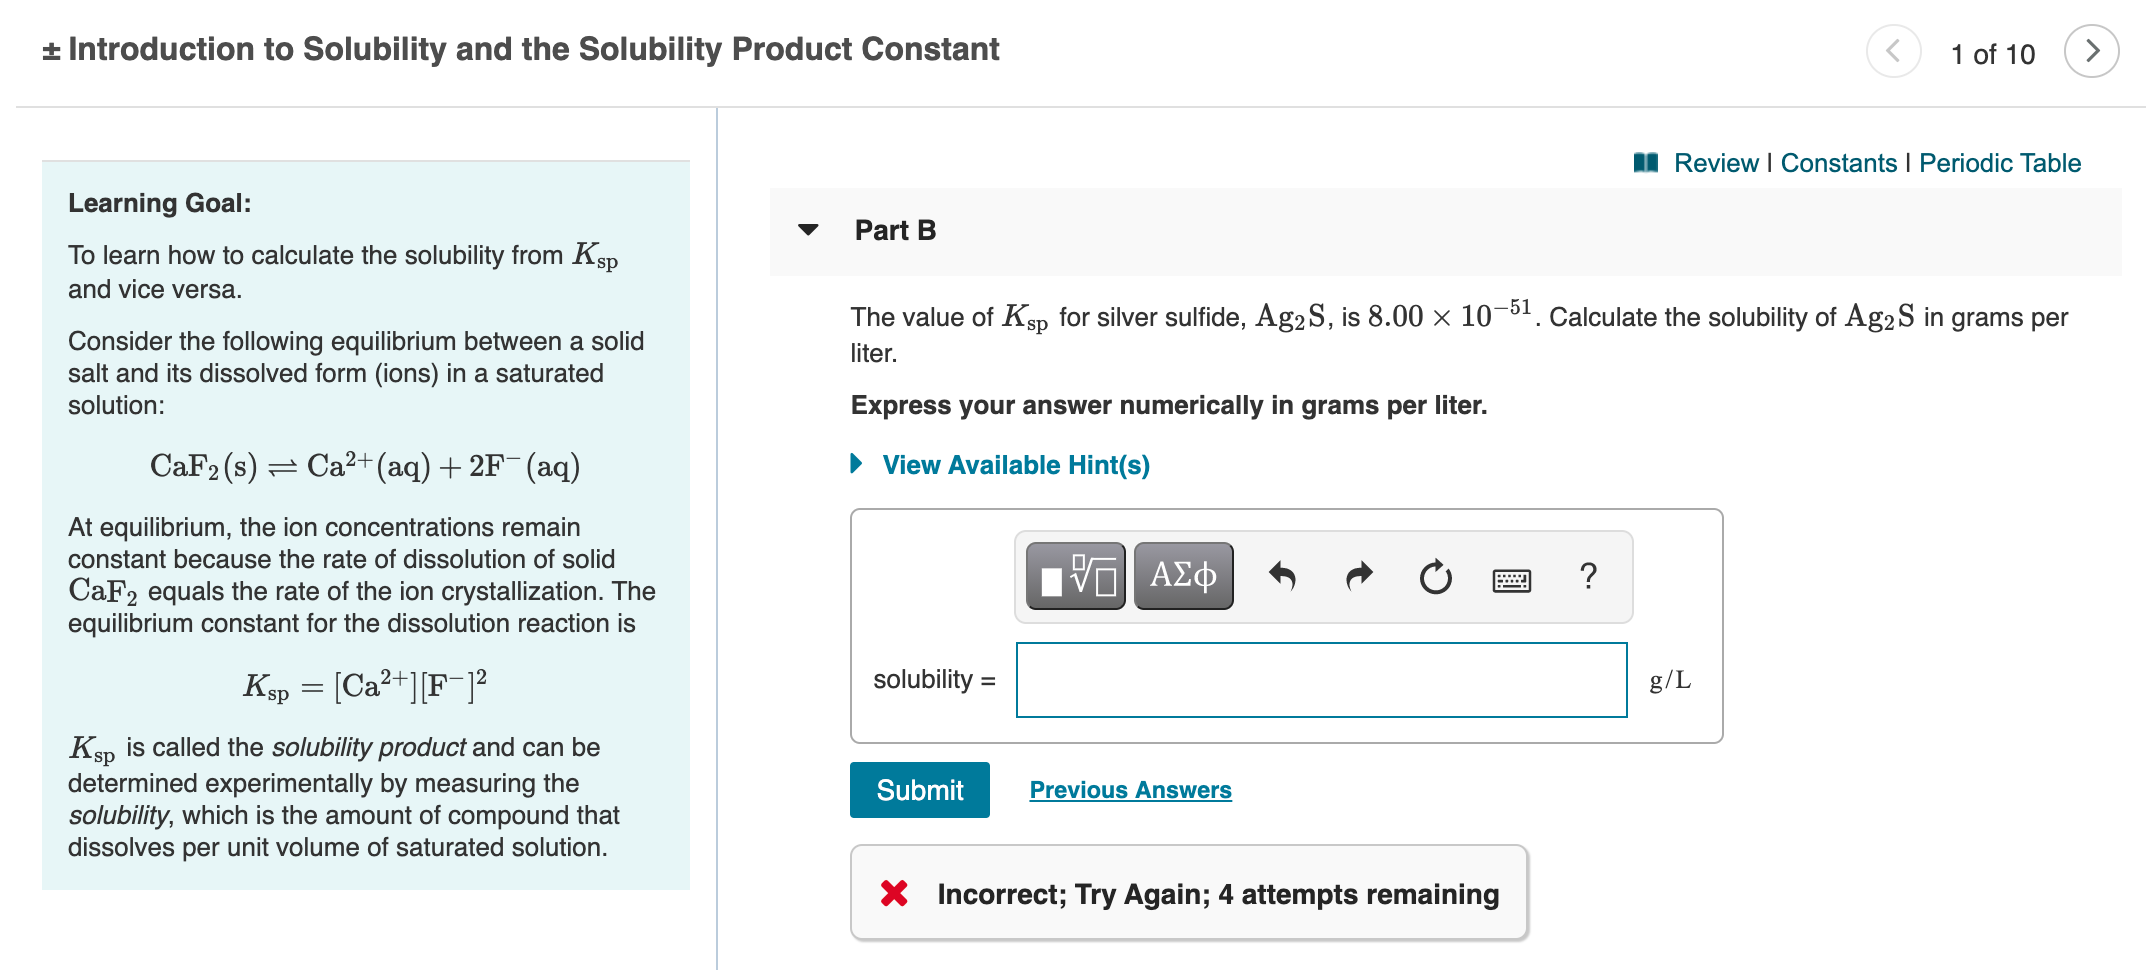The width and height of the screenshot is (2146, 970).
Task: View Previous Answers
Action: coord(1130,789)
